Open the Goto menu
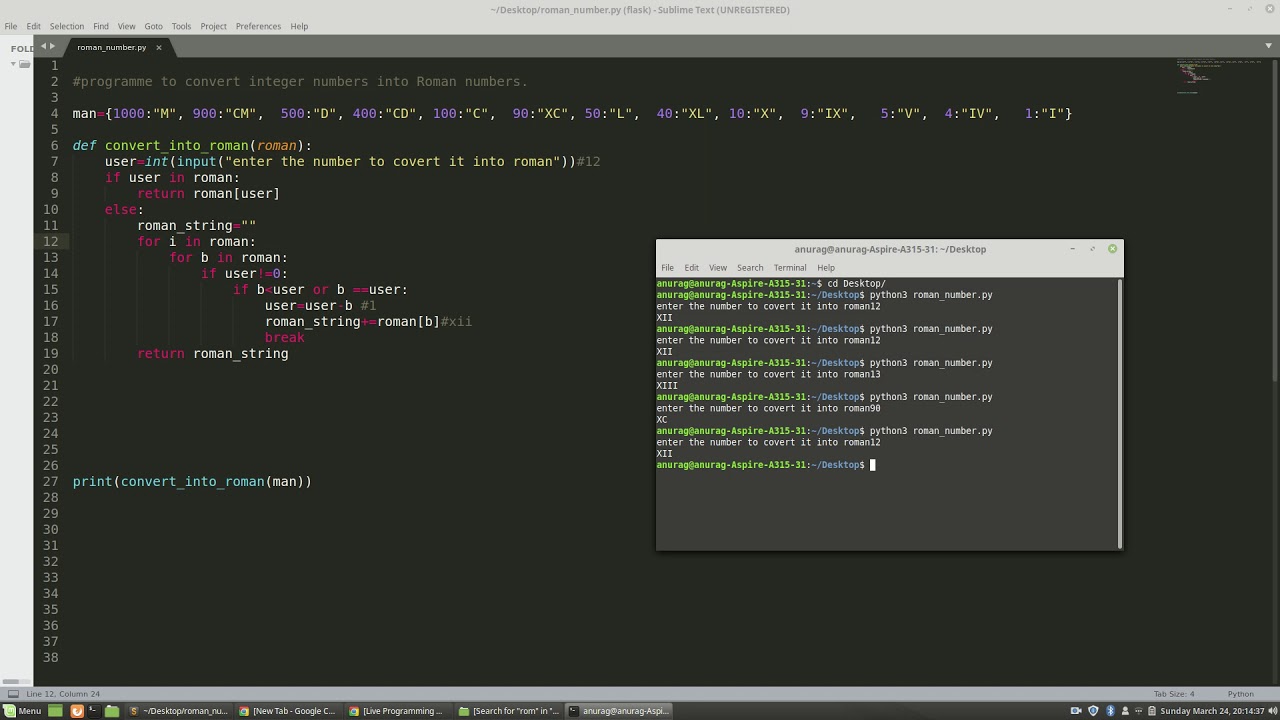This screenshot has width=1280, height=720. 153,26
